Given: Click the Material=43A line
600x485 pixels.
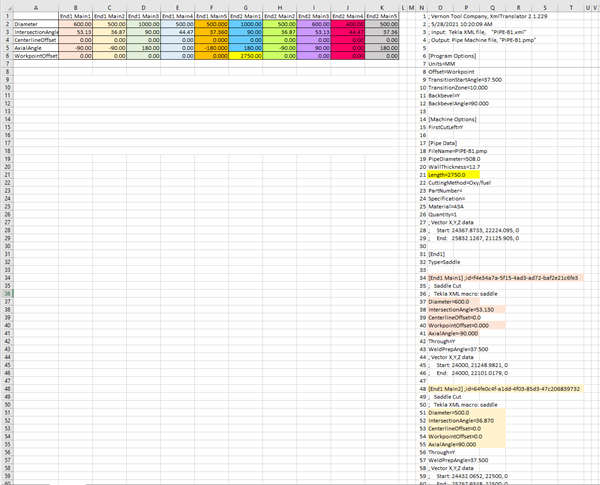Looking at the screenshot, I should point(446,207).
